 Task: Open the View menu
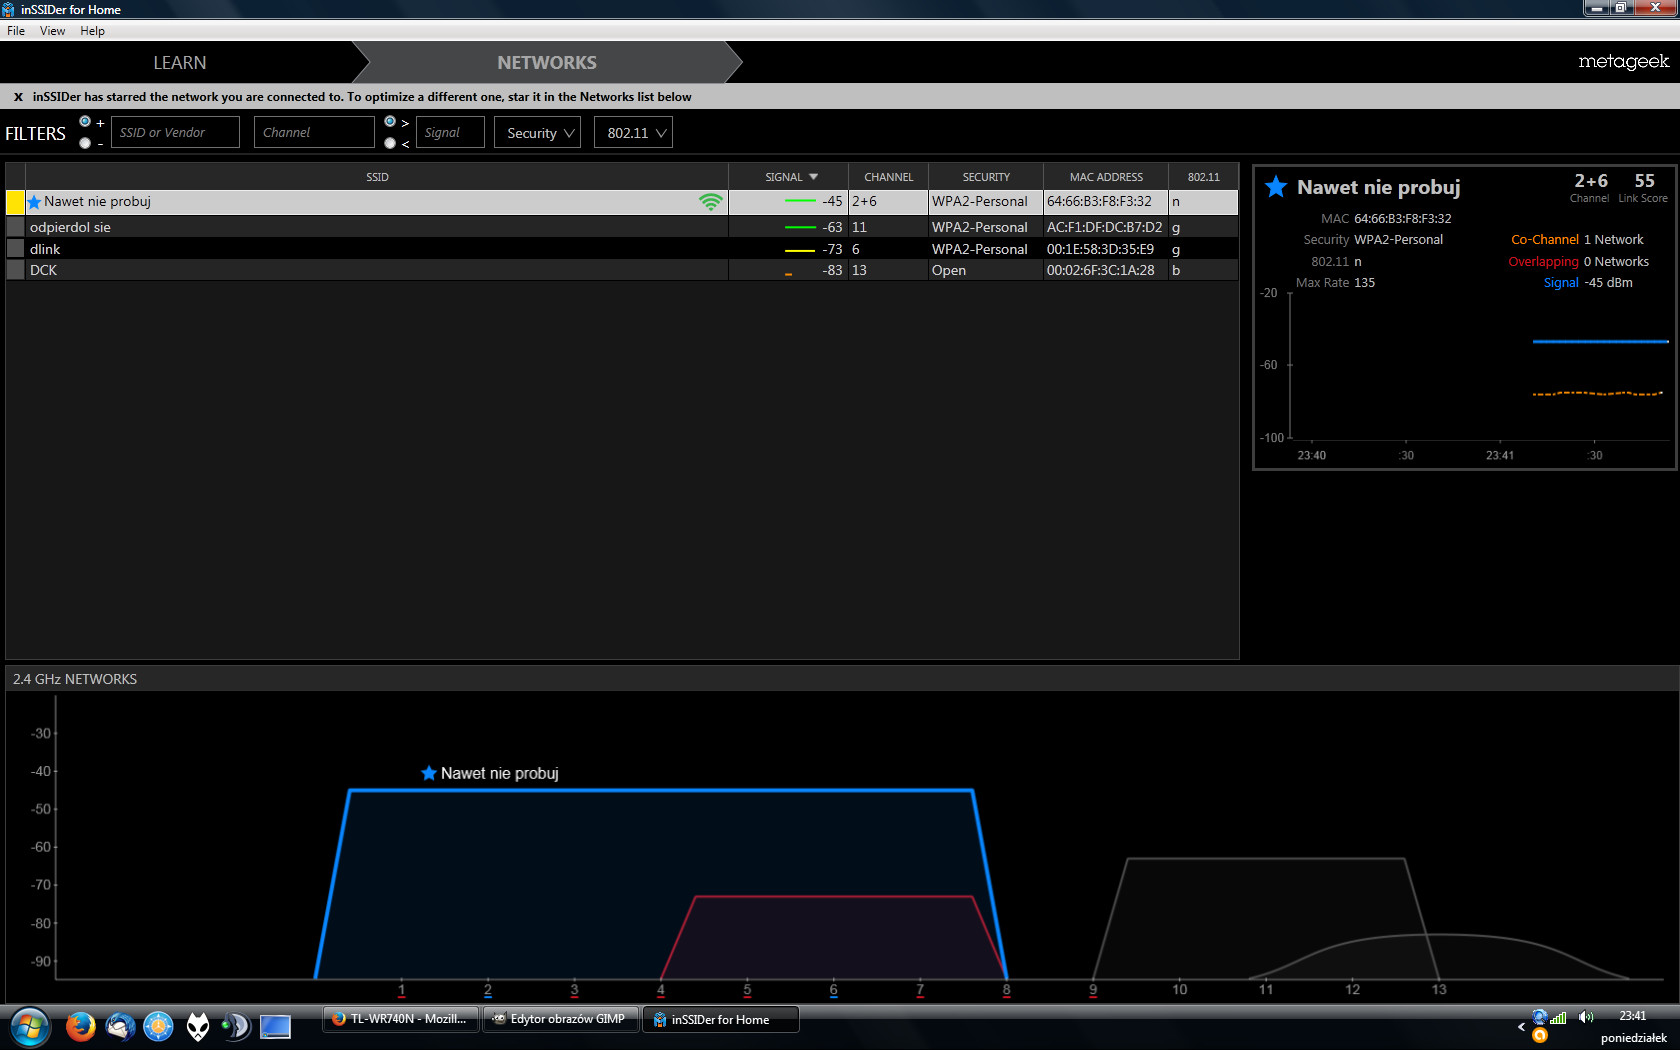pos(52,31)
